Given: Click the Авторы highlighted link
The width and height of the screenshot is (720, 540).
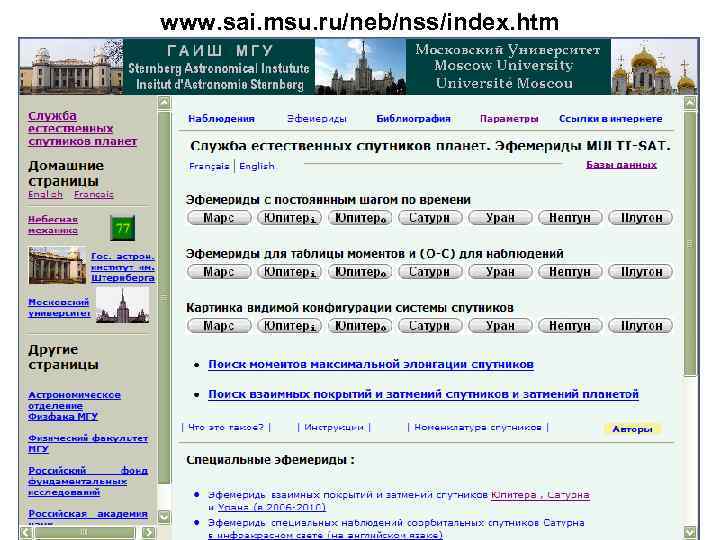Looking at the screenshot, I should (632, 429).
